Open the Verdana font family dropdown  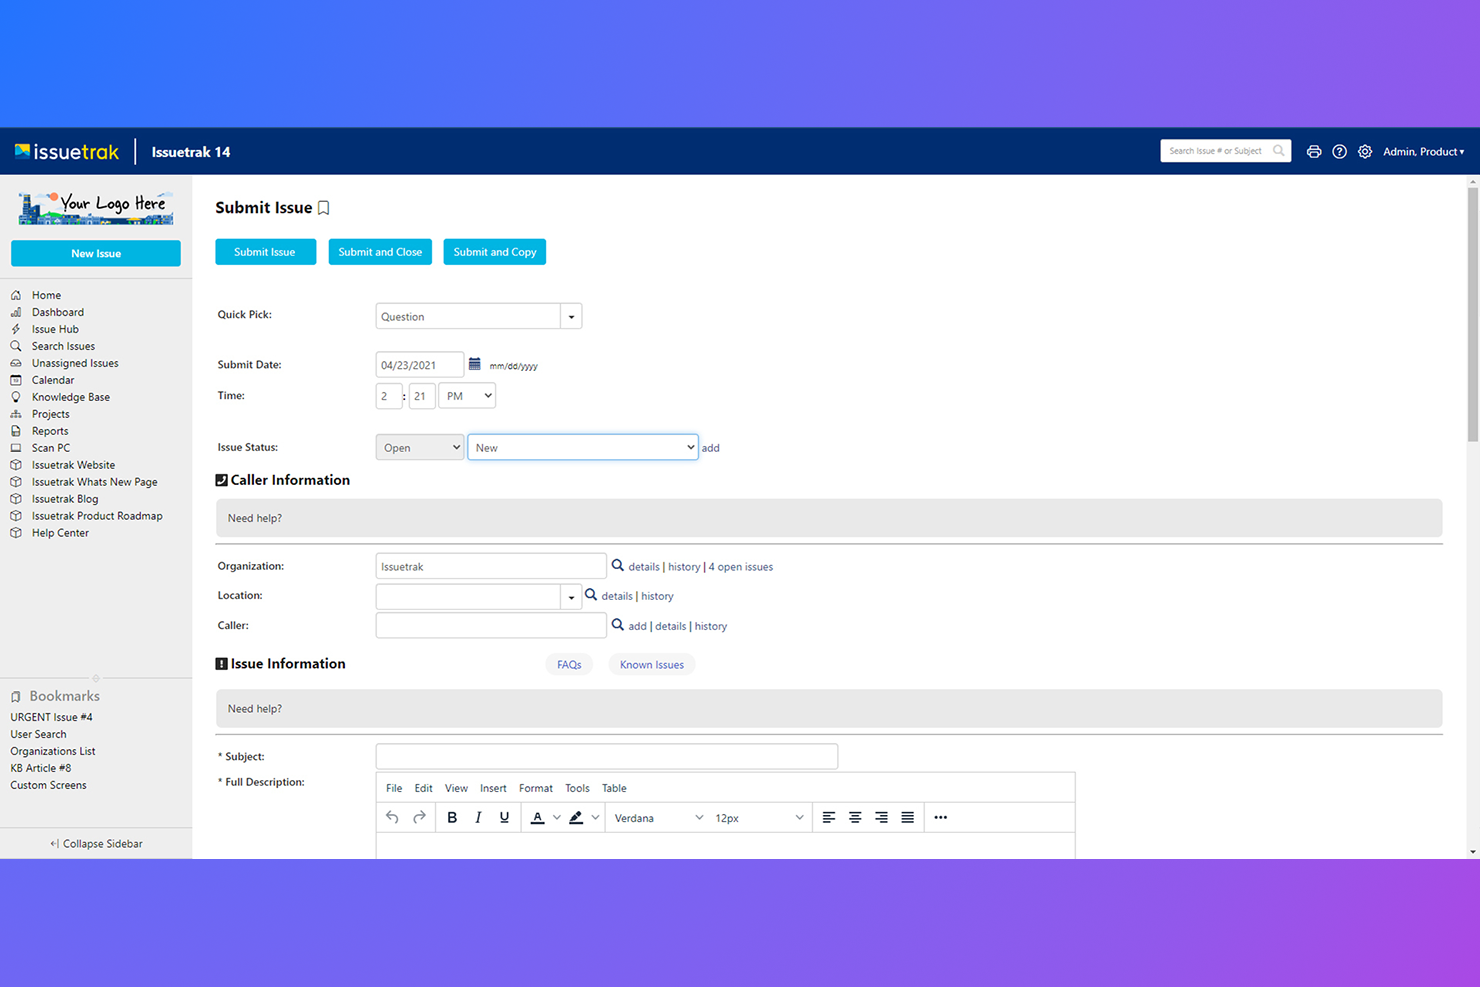coord(658,818)
